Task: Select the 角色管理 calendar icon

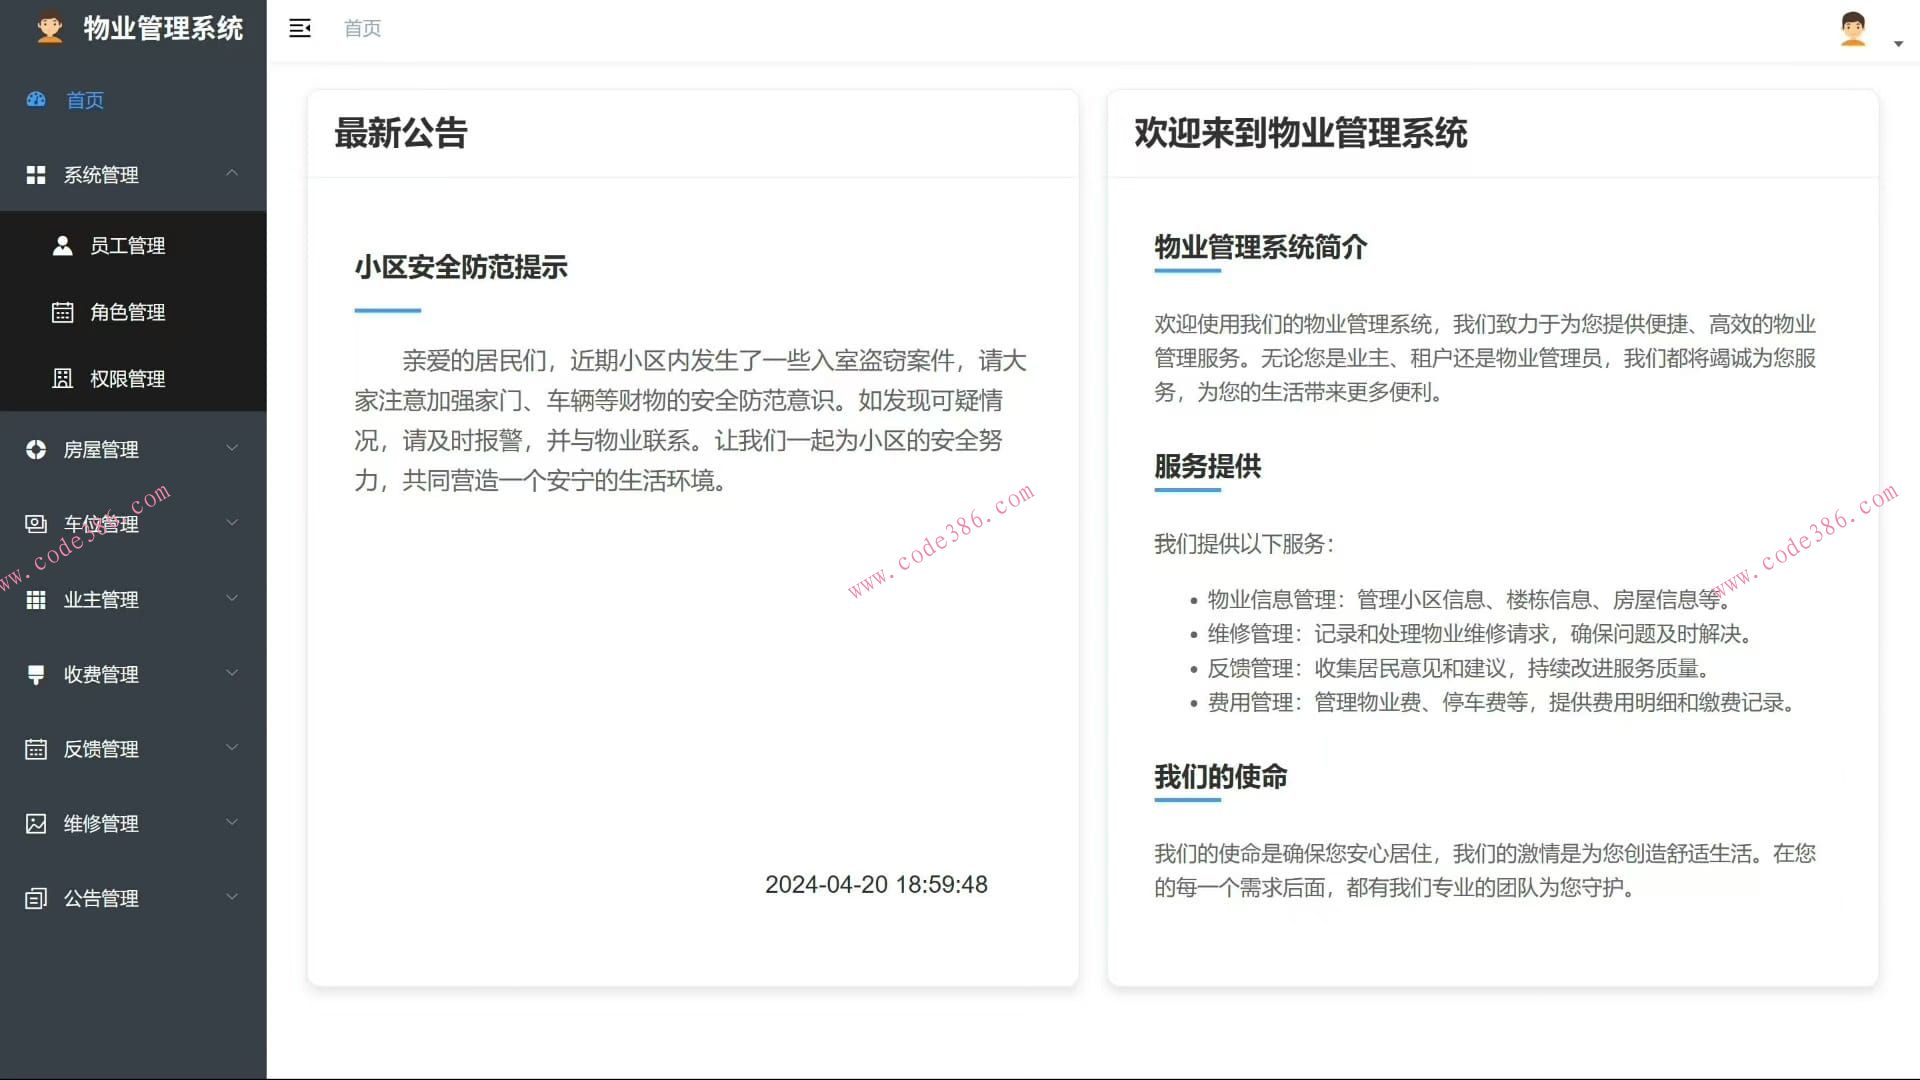Action: (61, 311)
